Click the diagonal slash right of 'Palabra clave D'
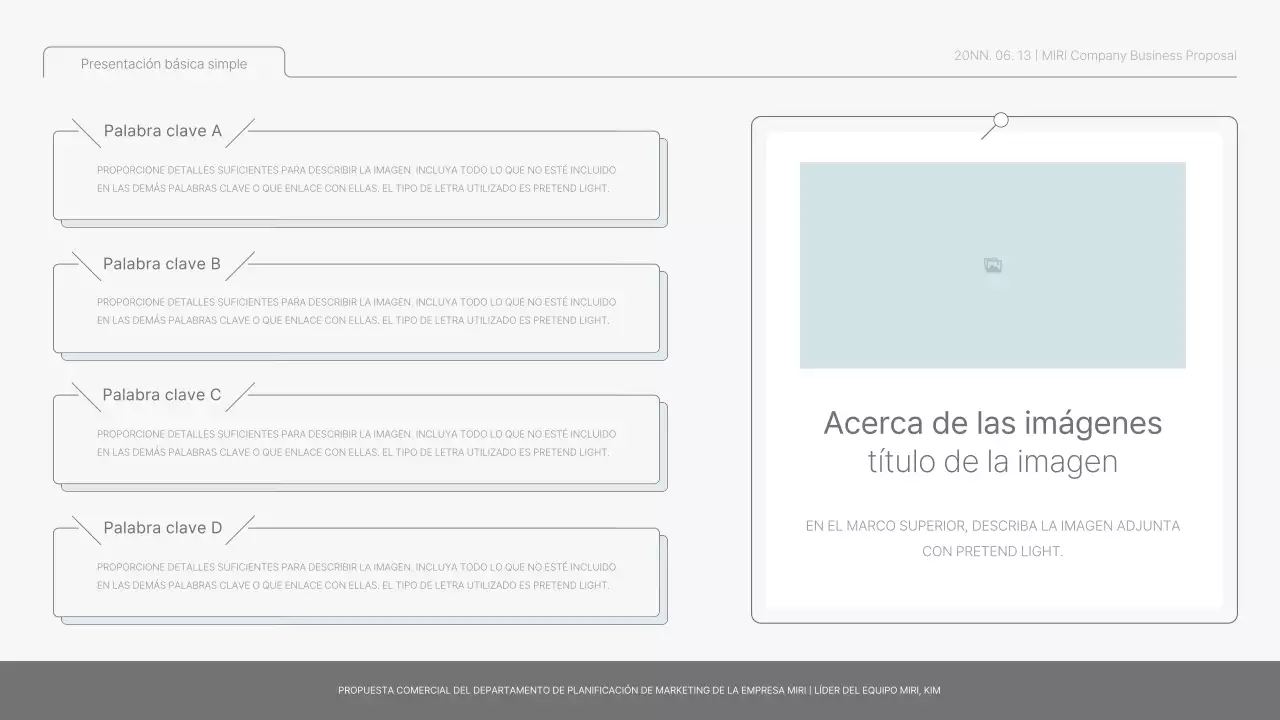The image size is (1280, 720). point(240,530)
